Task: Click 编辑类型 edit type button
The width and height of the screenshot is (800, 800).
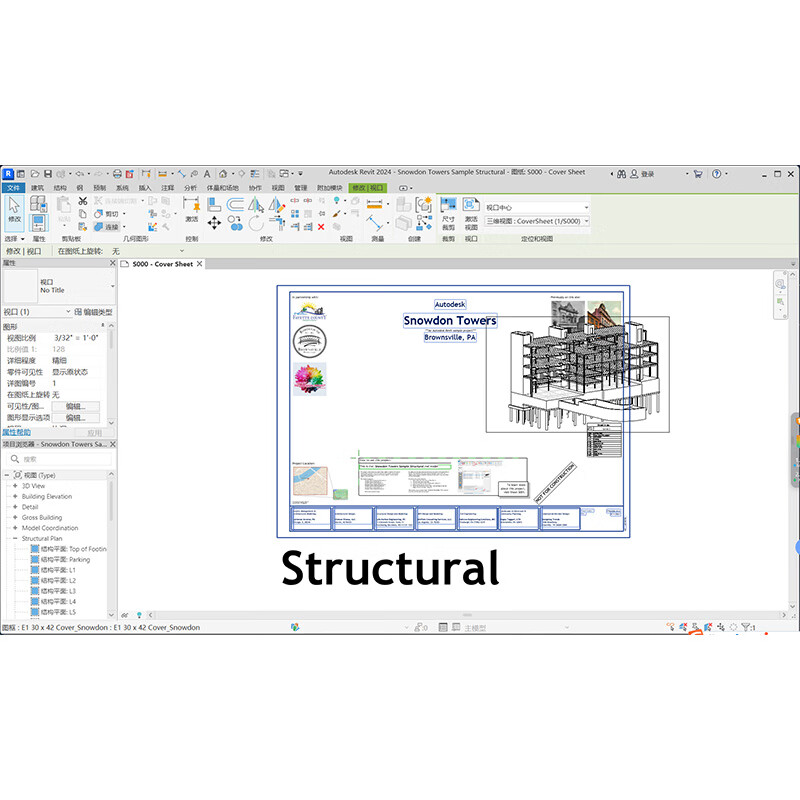Action: (93, 312)
